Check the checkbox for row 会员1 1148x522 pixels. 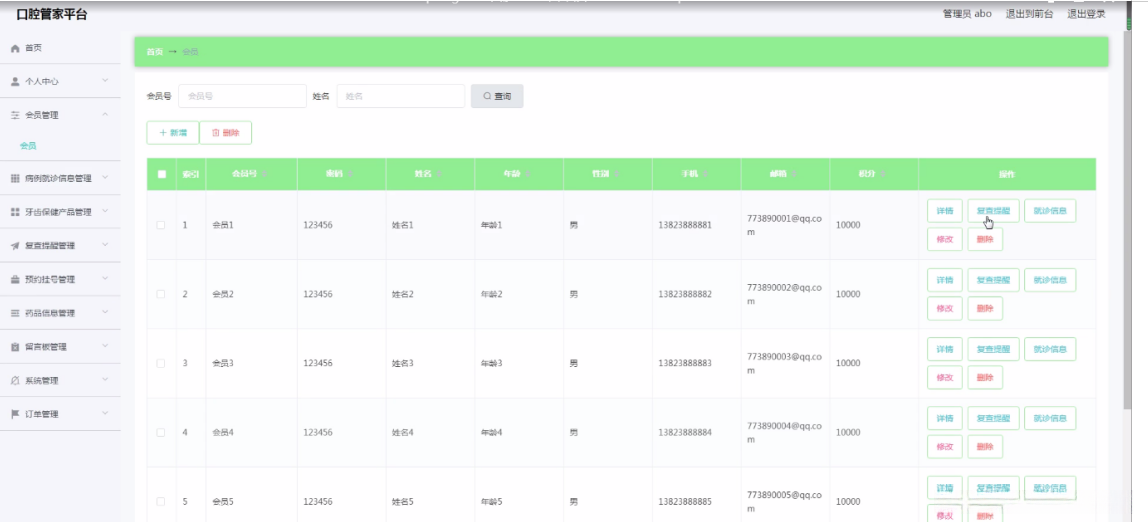(x=161, y=225)
